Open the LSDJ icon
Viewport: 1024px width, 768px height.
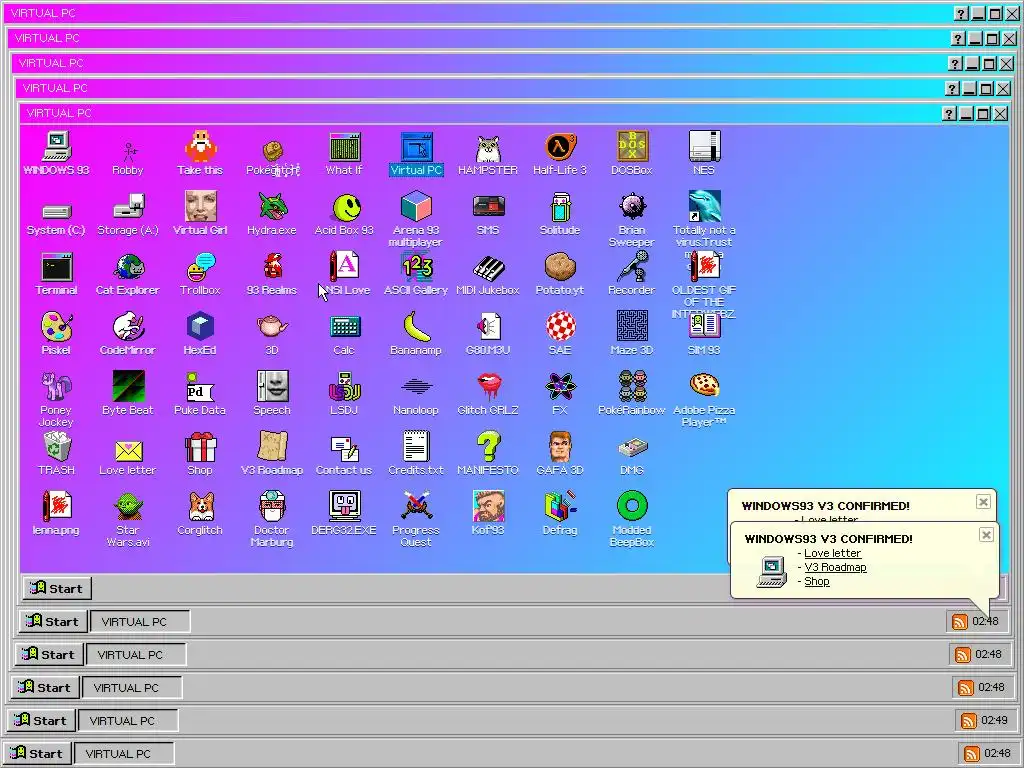(344, 394)
